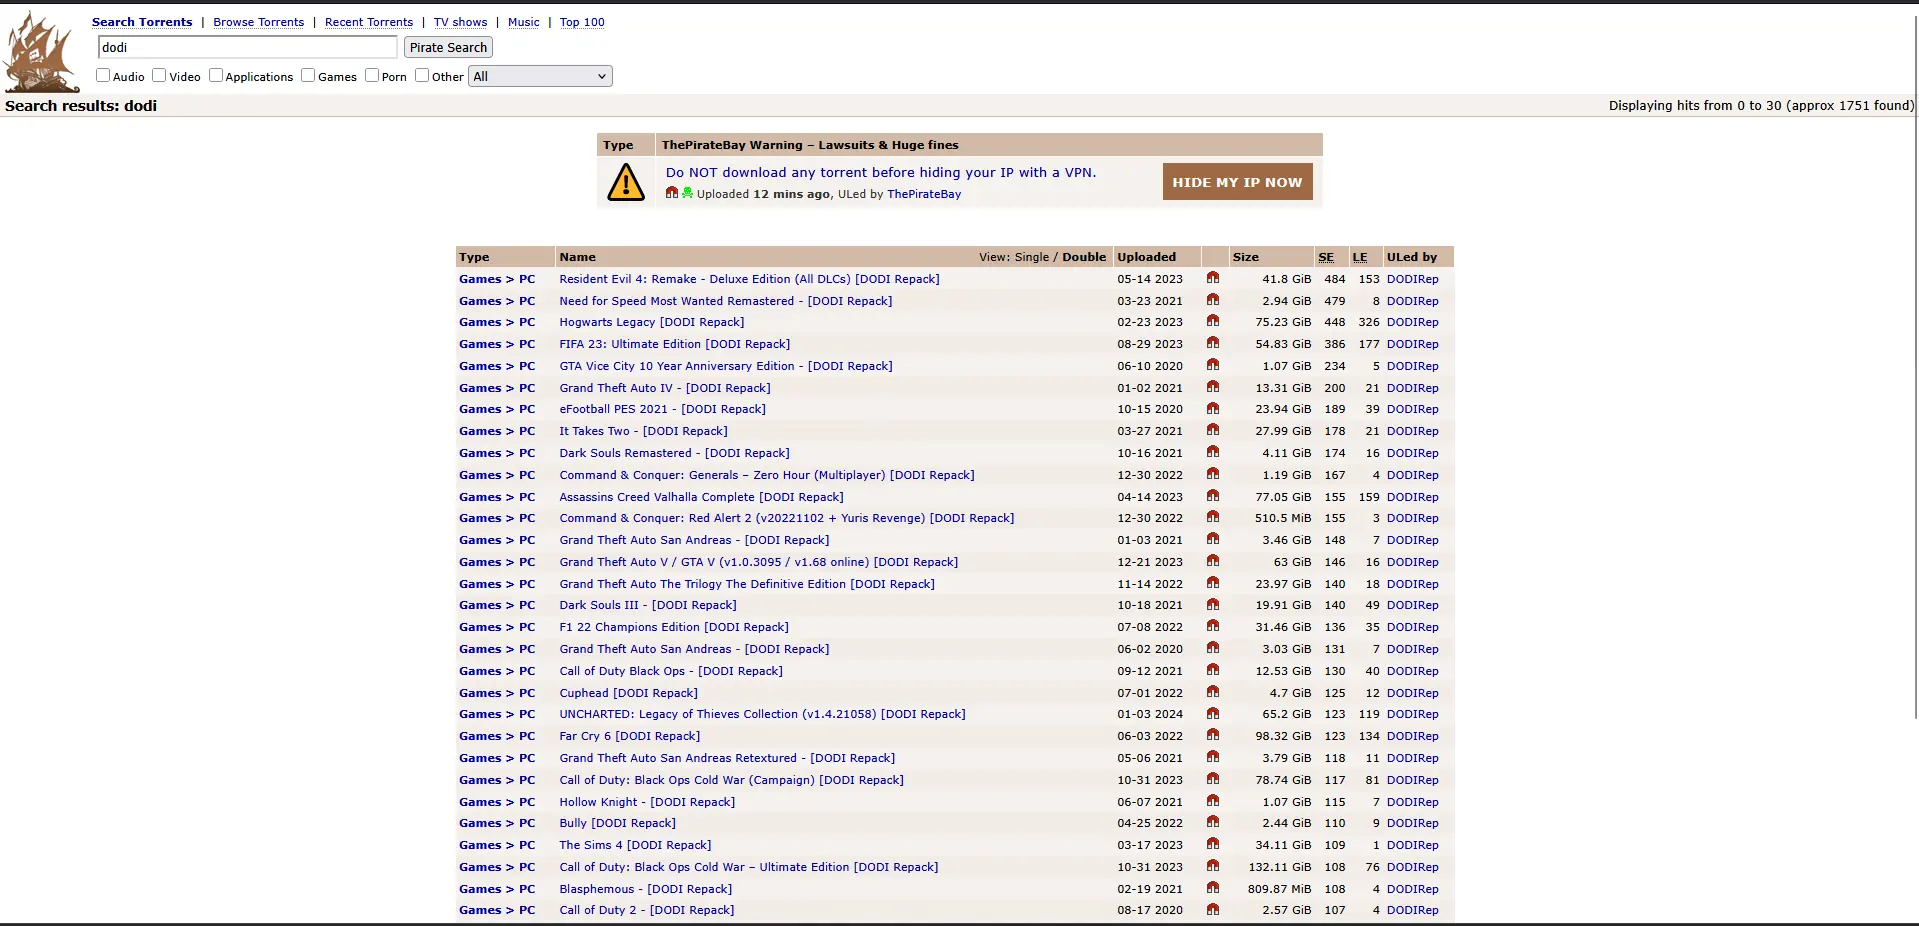Click magnet icon for Cuphead row
Viewport: 1919px width, 926px height.
[1212, 692]
